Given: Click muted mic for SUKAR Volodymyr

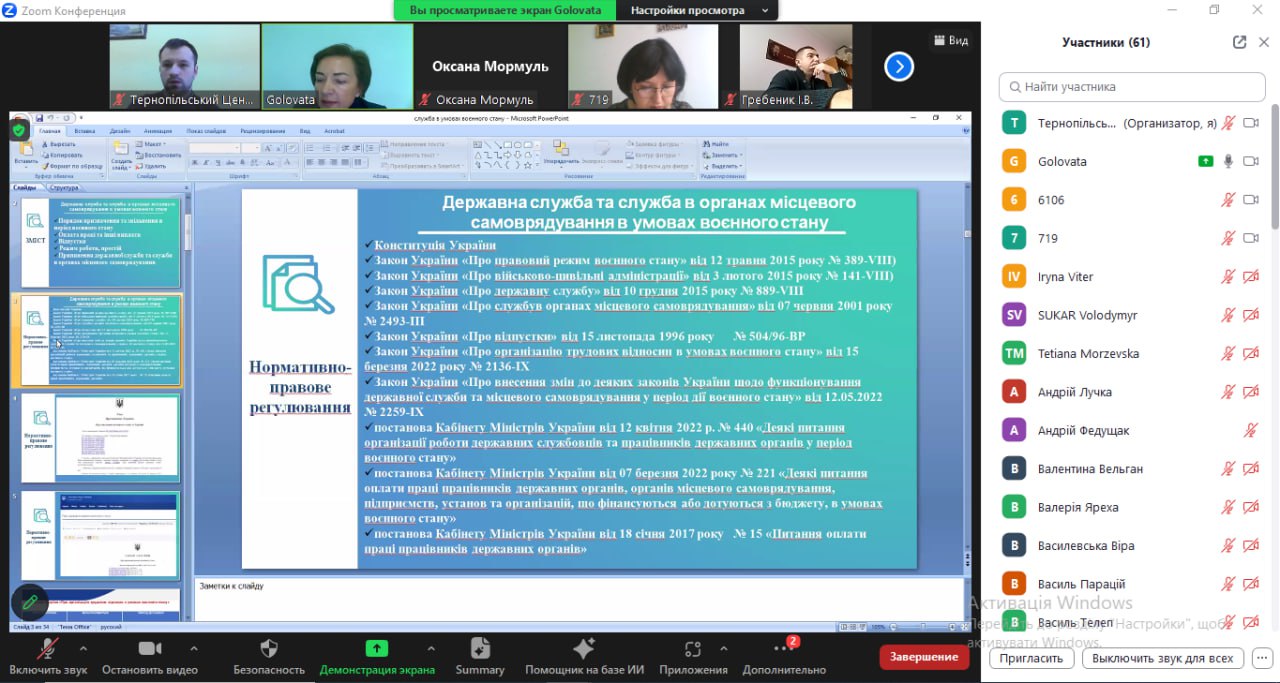Looking at the screenshot, I should [1228, 315].
